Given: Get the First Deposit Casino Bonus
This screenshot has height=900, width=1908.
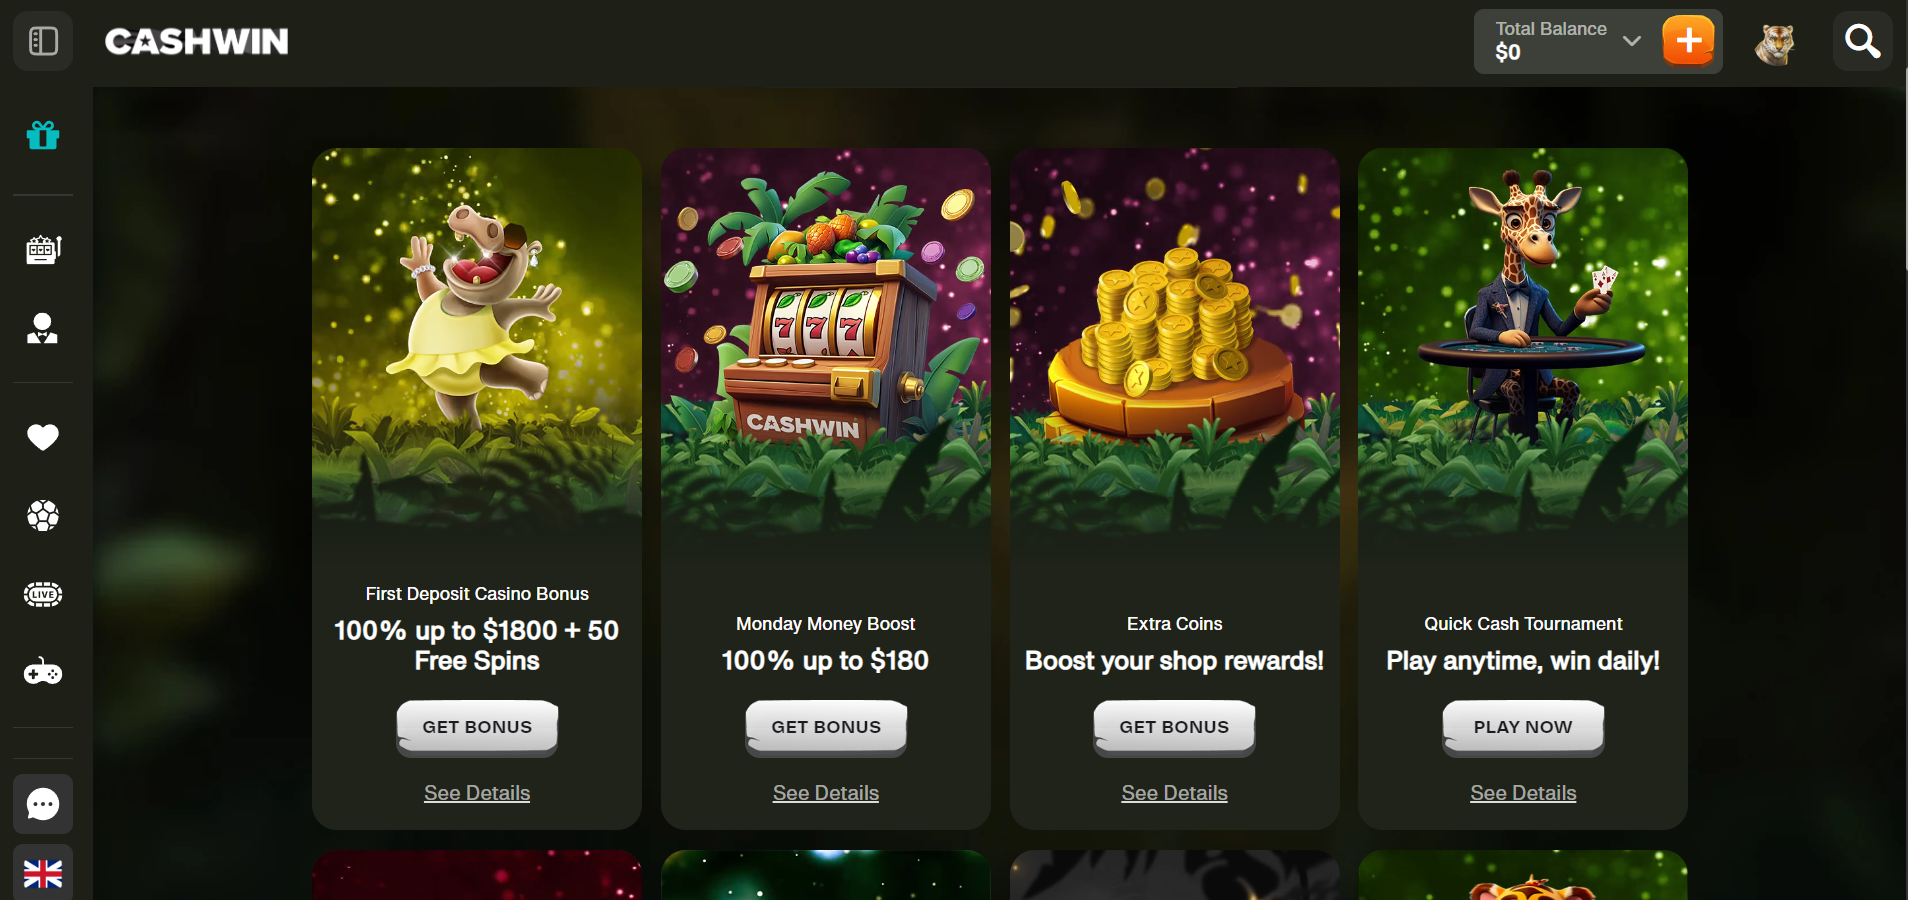Looking at the screenshot, I should (x=477, y=727).
